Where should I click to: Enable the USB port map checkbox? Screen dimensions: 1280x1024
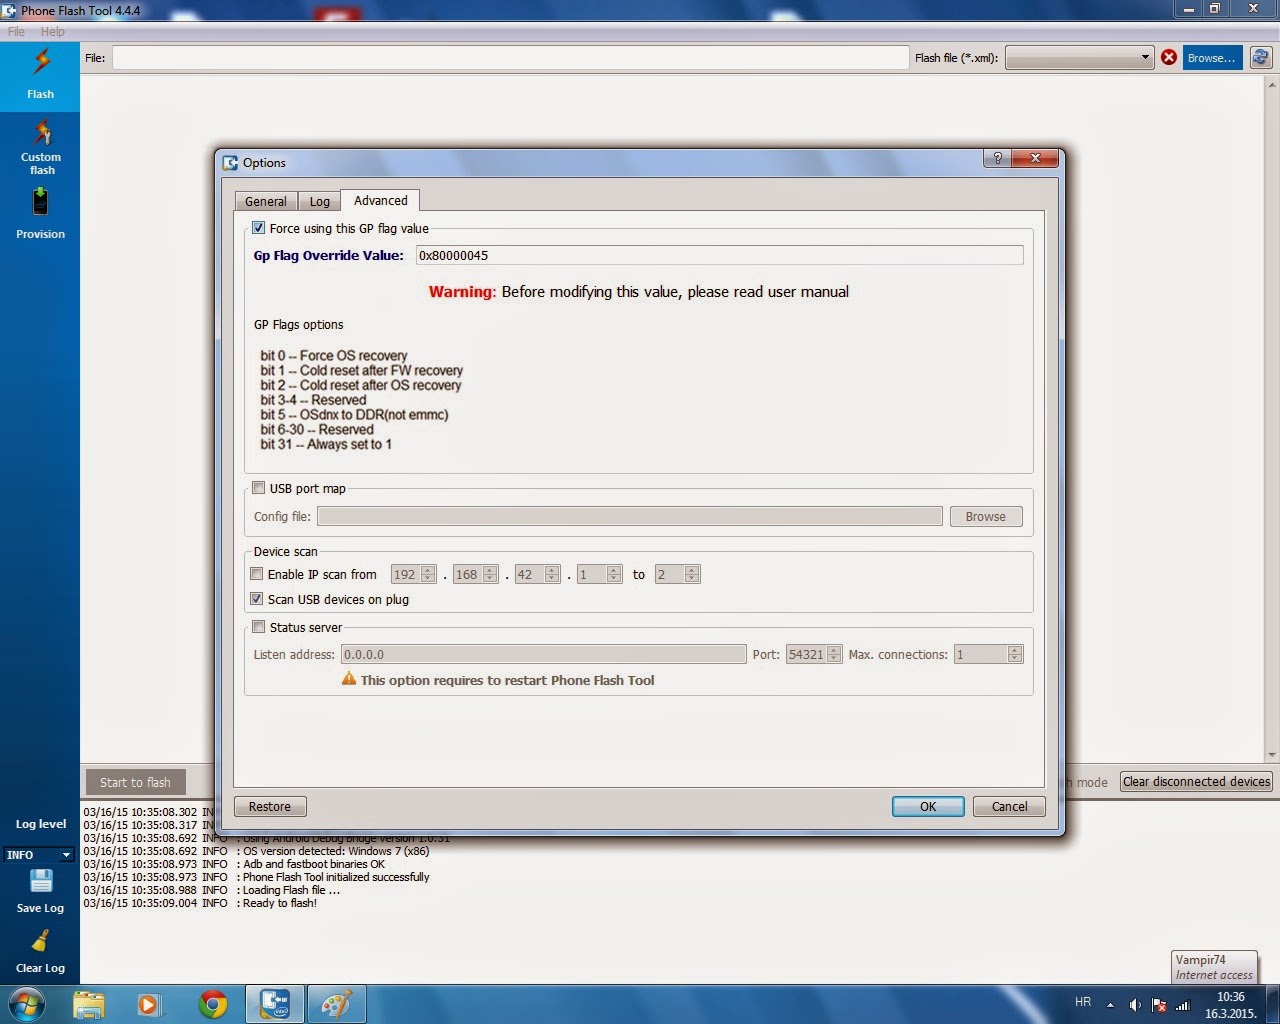[x=258, y=487]
